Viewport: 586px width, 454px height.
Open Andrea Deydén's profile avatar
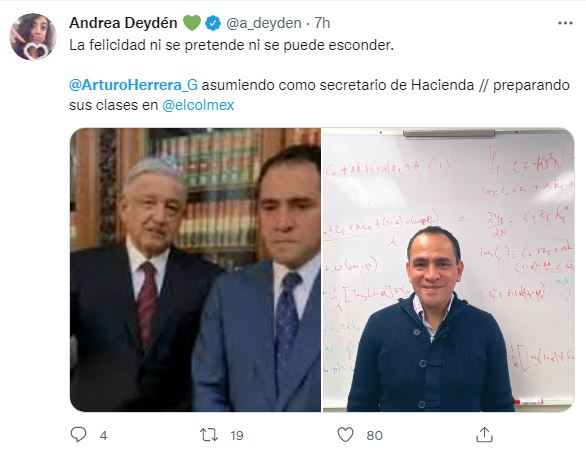coord(33,37)
